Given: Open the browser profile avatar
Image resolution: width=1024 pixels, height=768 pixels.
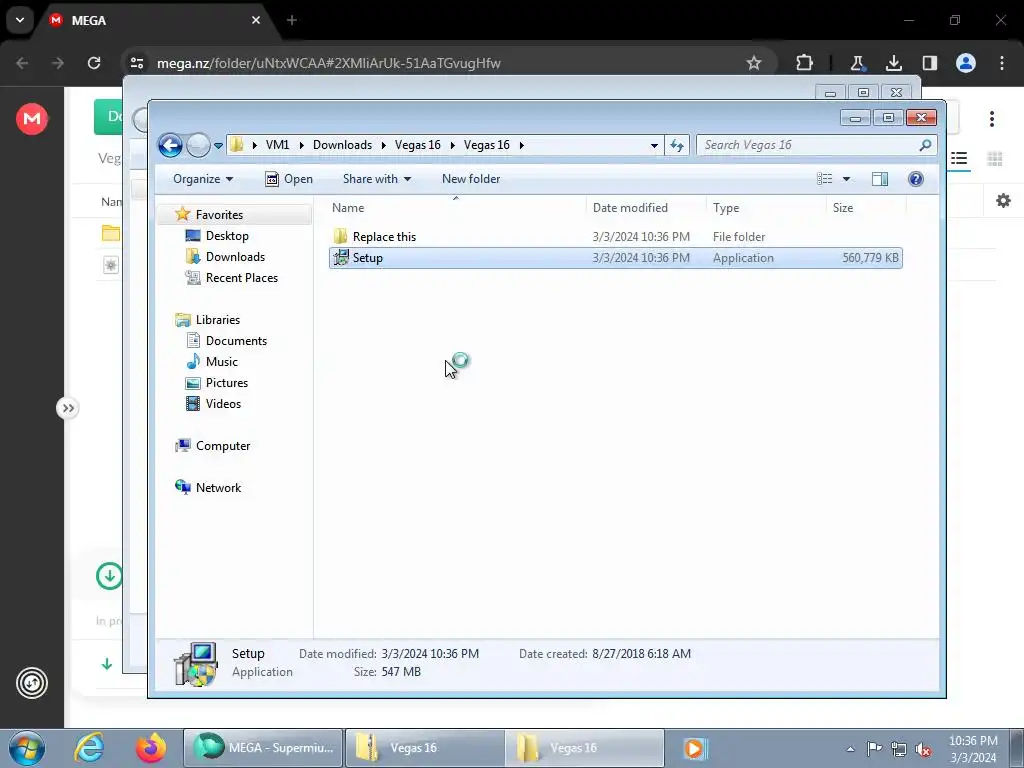Looking at the screenshot, I should [966, 63].
